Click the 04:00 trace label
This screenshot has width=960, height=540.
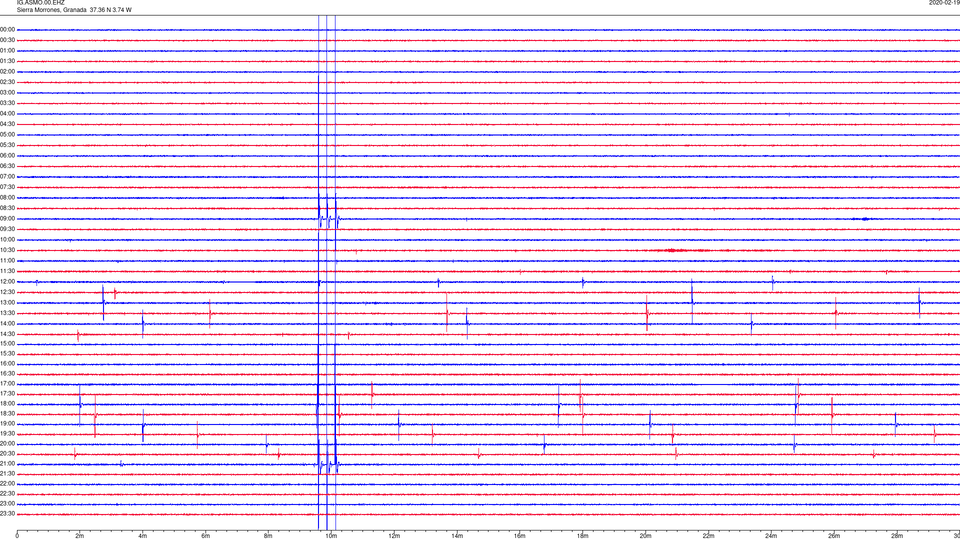(7, 114)
